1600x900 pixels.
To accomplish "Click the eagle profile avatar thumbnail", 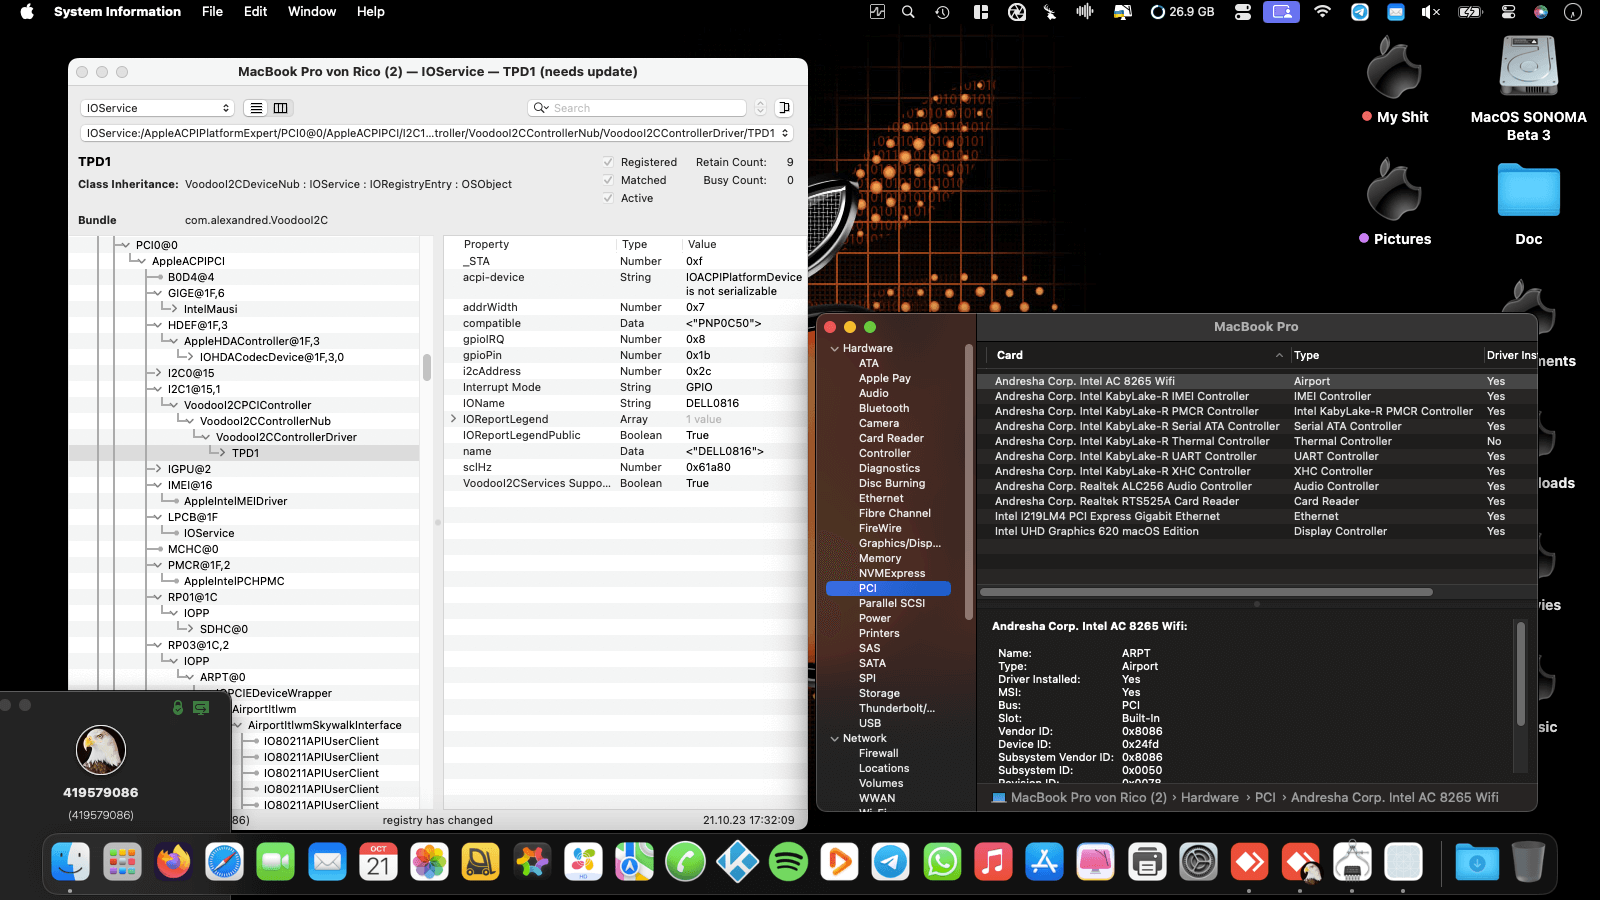I will [x=101, y=750].
